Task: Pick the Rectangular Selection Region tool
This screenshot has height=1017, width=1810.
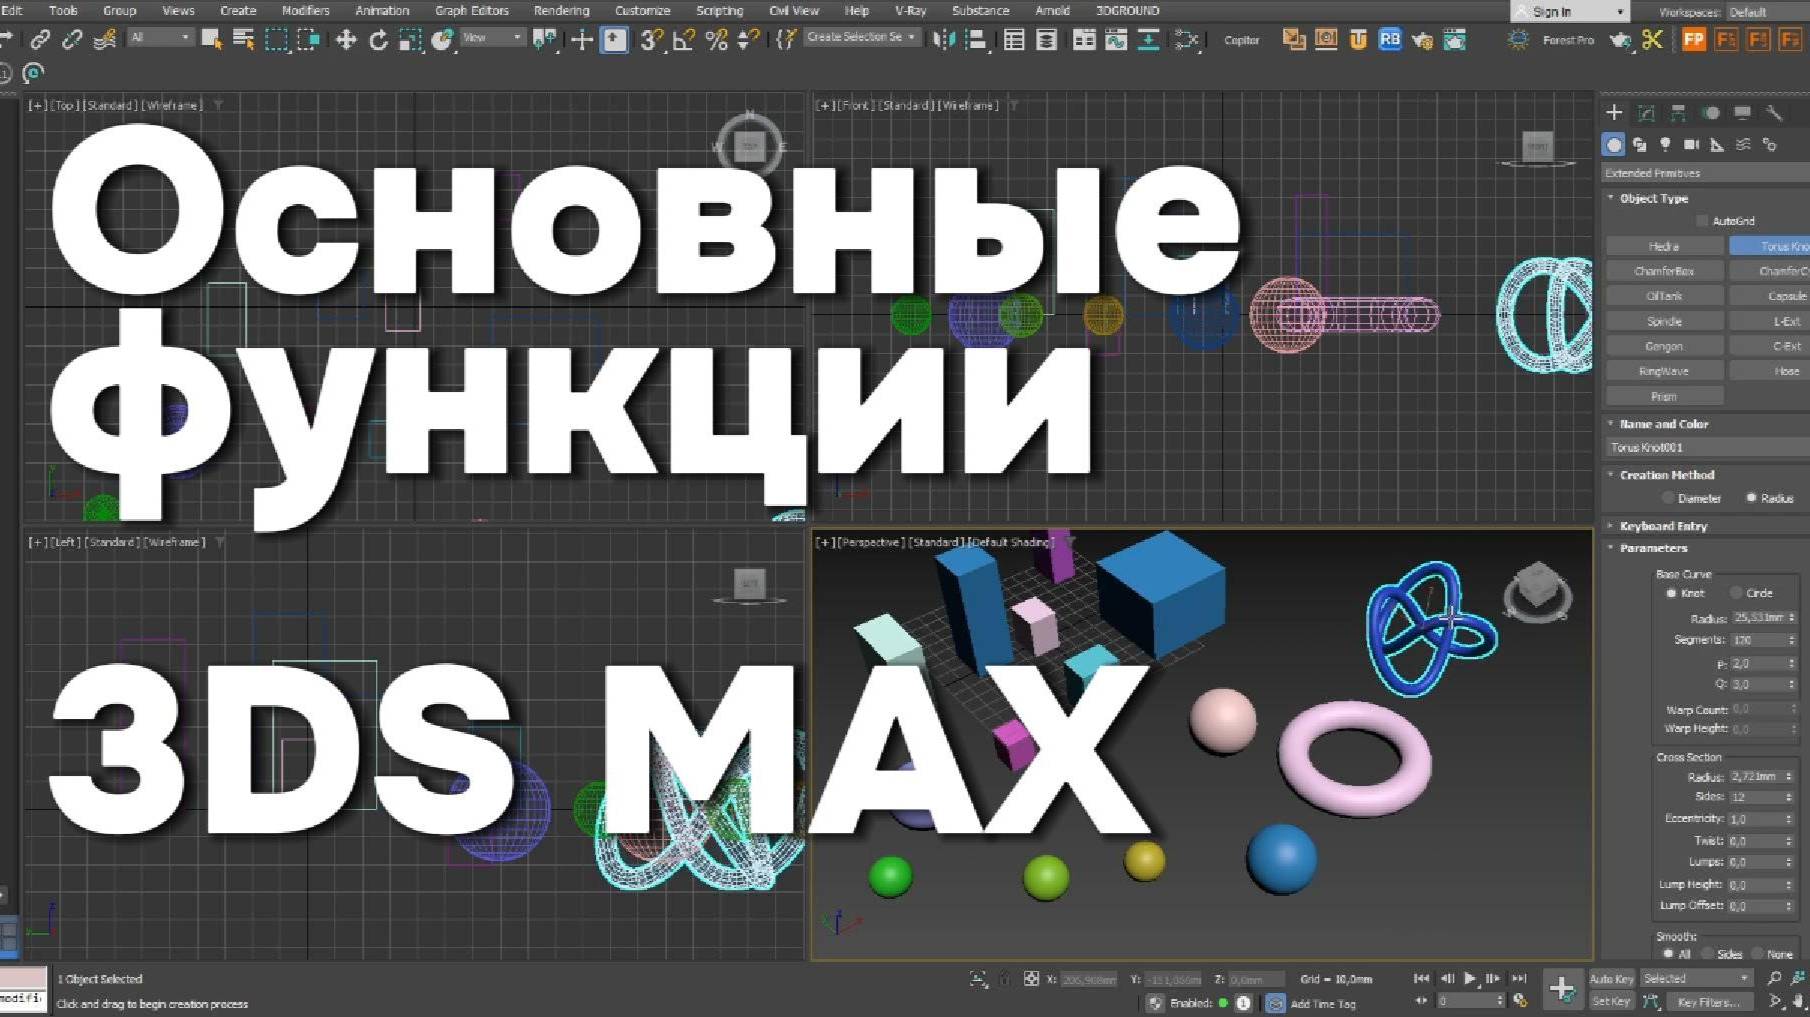Action: pos(276,39)
